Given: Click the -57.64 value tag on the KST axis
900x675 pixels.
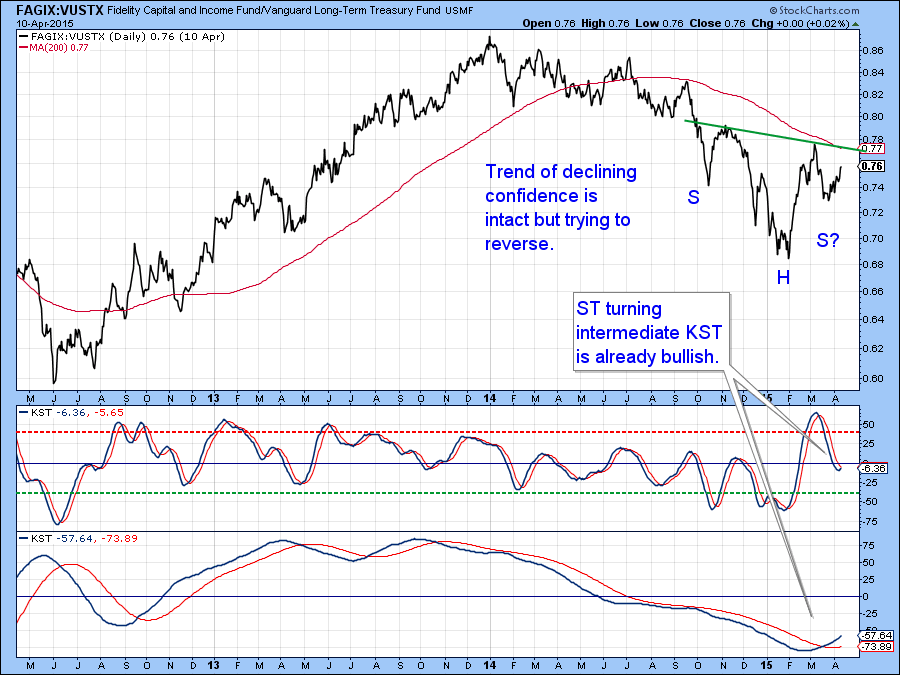Looking at the screenshot, I should click(875, 635).
